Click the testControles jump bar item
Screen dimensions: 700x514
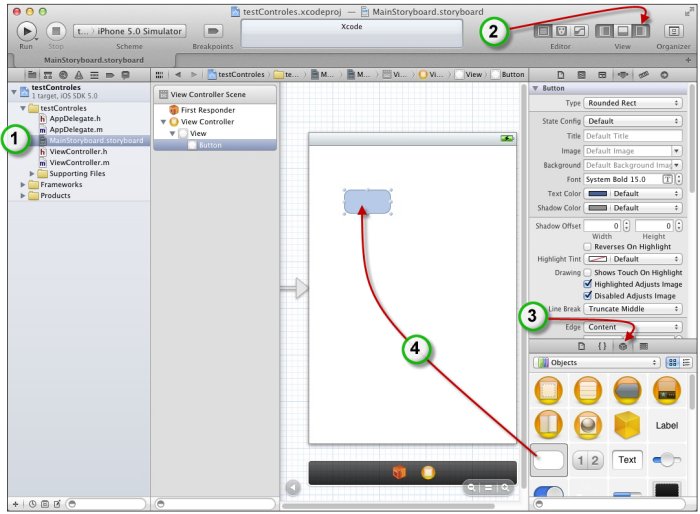236,75
